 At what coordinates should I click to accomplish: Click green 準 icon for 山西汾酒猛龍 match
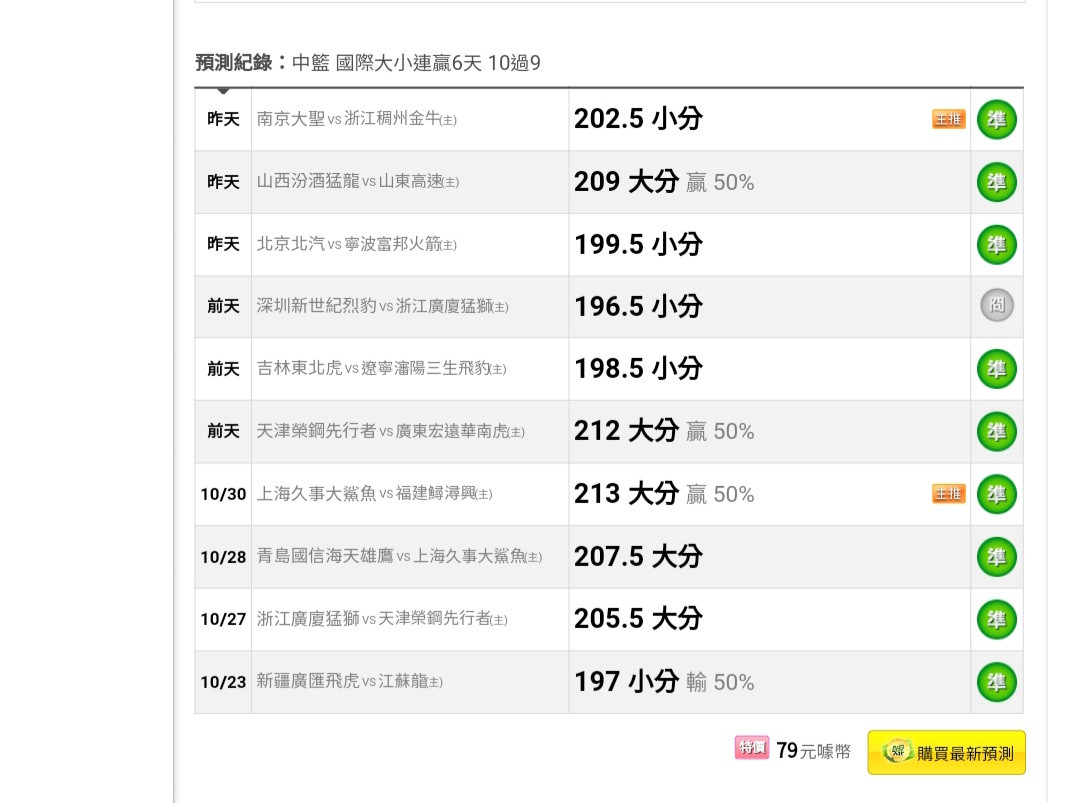(997, 182)
